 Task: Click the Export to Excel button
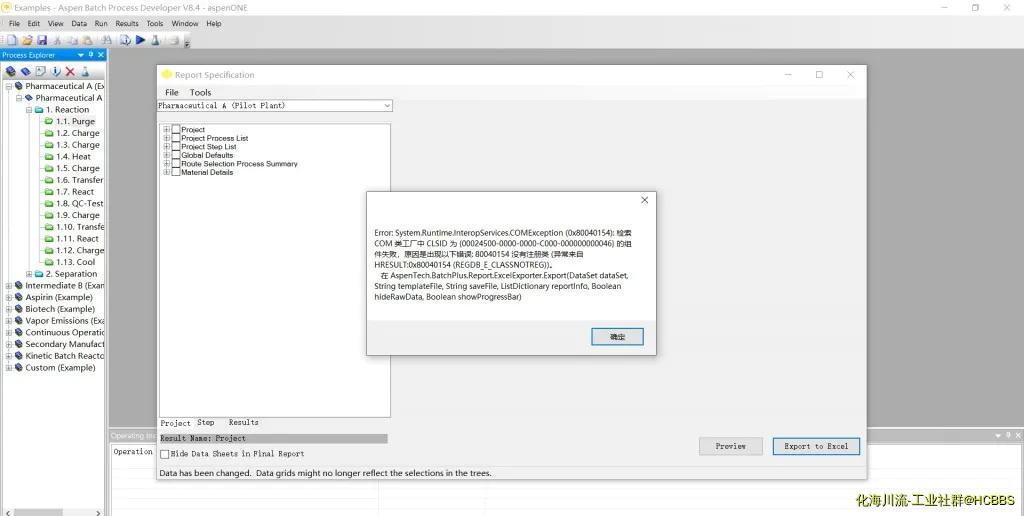pyautogui.click(x=816, y=446)
